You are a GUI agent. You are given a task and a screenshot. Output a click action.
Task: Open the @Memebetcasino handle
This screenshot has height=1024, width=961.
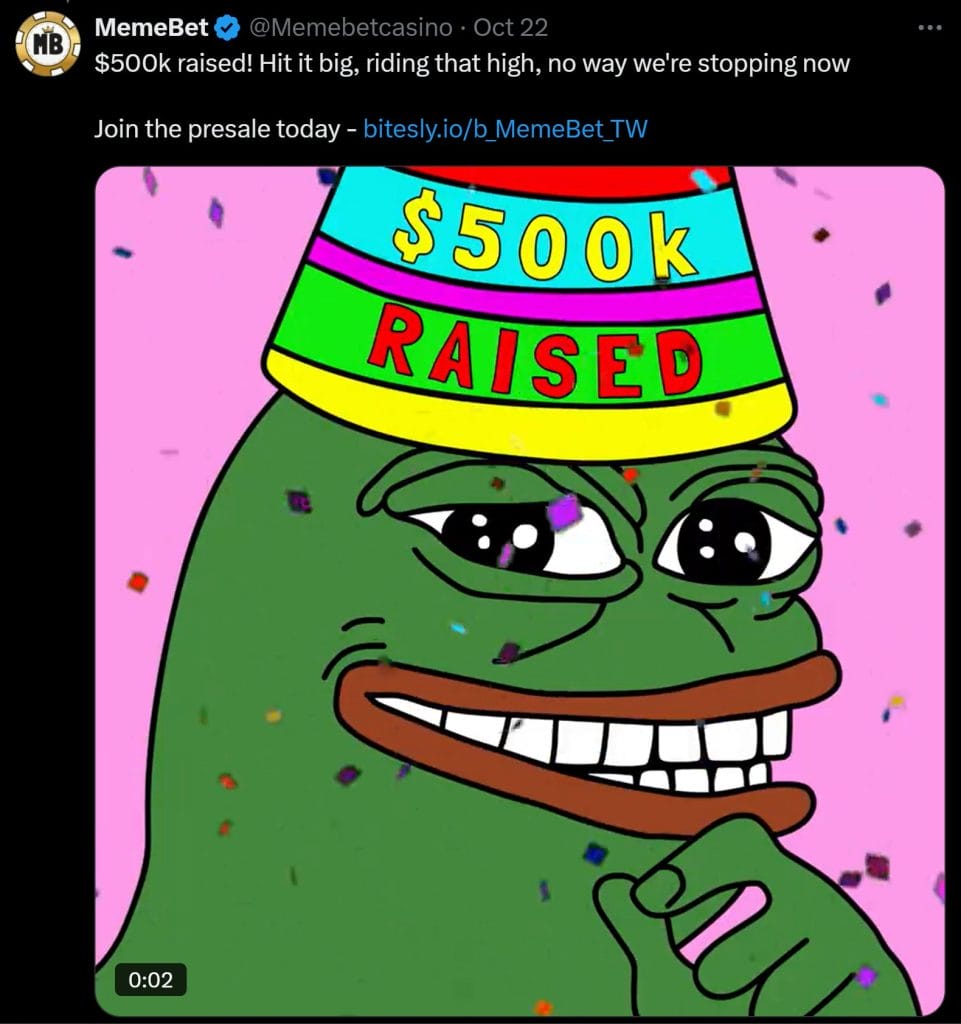pyautogui.click(x=351, y=27)
